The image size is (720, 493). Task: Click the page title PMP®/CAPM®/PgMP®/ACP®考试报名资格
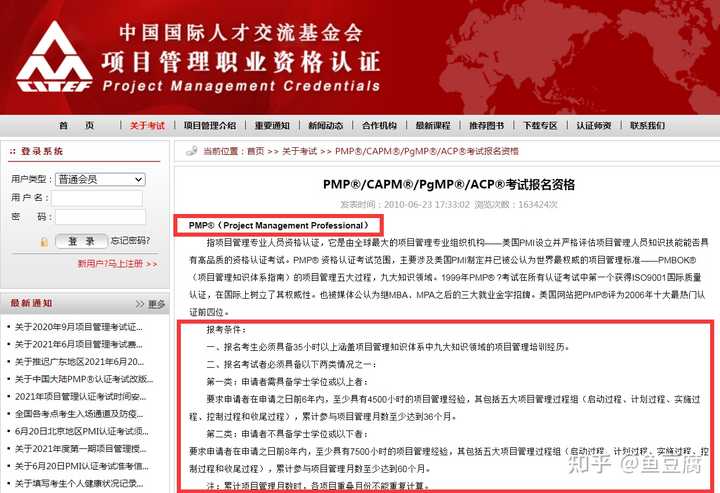pyautogui.click(x=449, y=185)
